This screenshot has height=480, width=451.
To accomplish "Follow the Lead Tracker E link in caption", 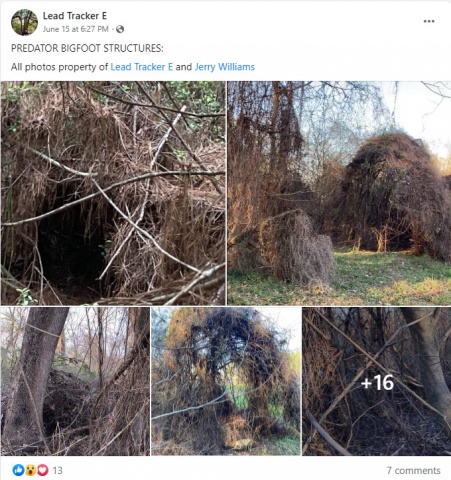I will pyautogui.click(x=142, y=67).
